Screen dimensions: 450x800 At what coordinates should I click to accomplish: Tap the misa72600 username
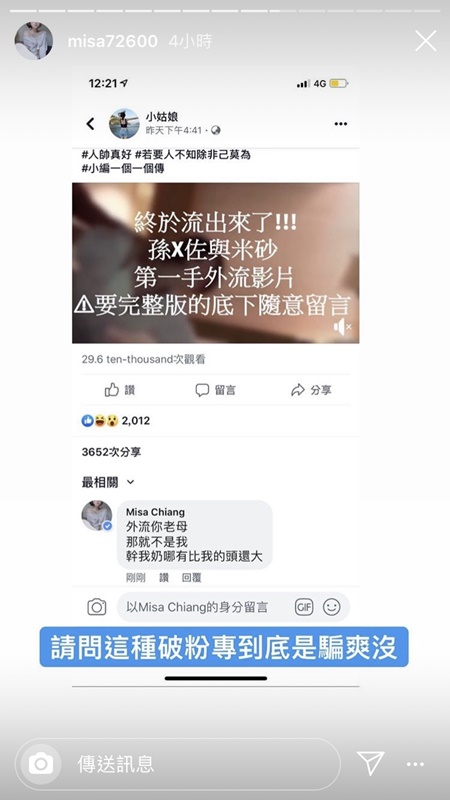(113, 41)
